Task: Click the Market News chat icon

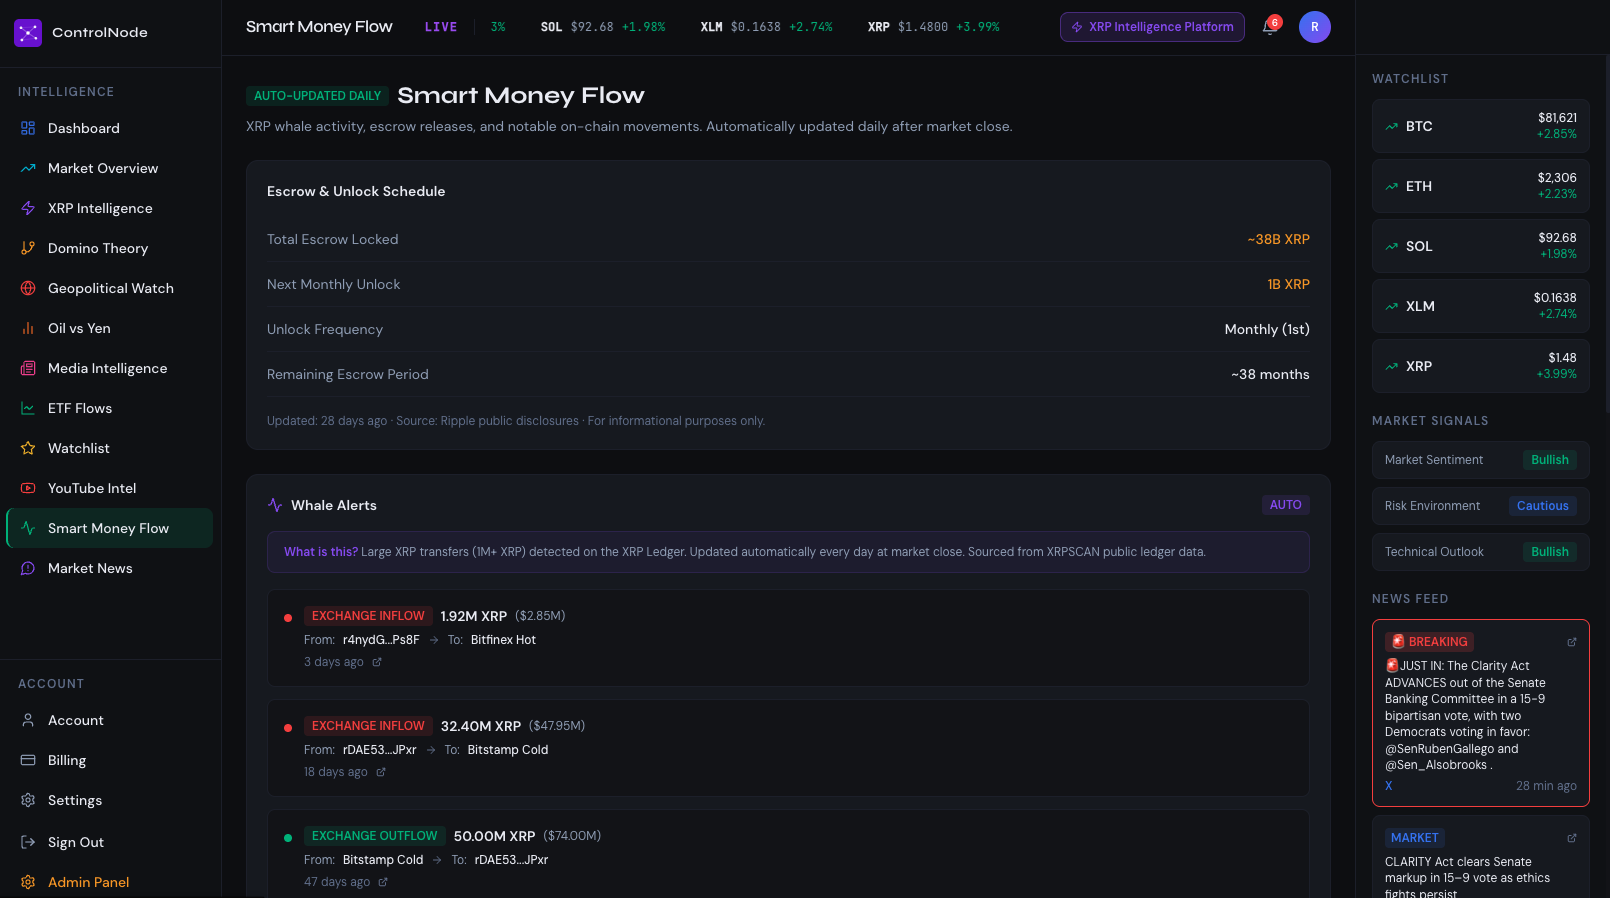Action: coord(28,568)
